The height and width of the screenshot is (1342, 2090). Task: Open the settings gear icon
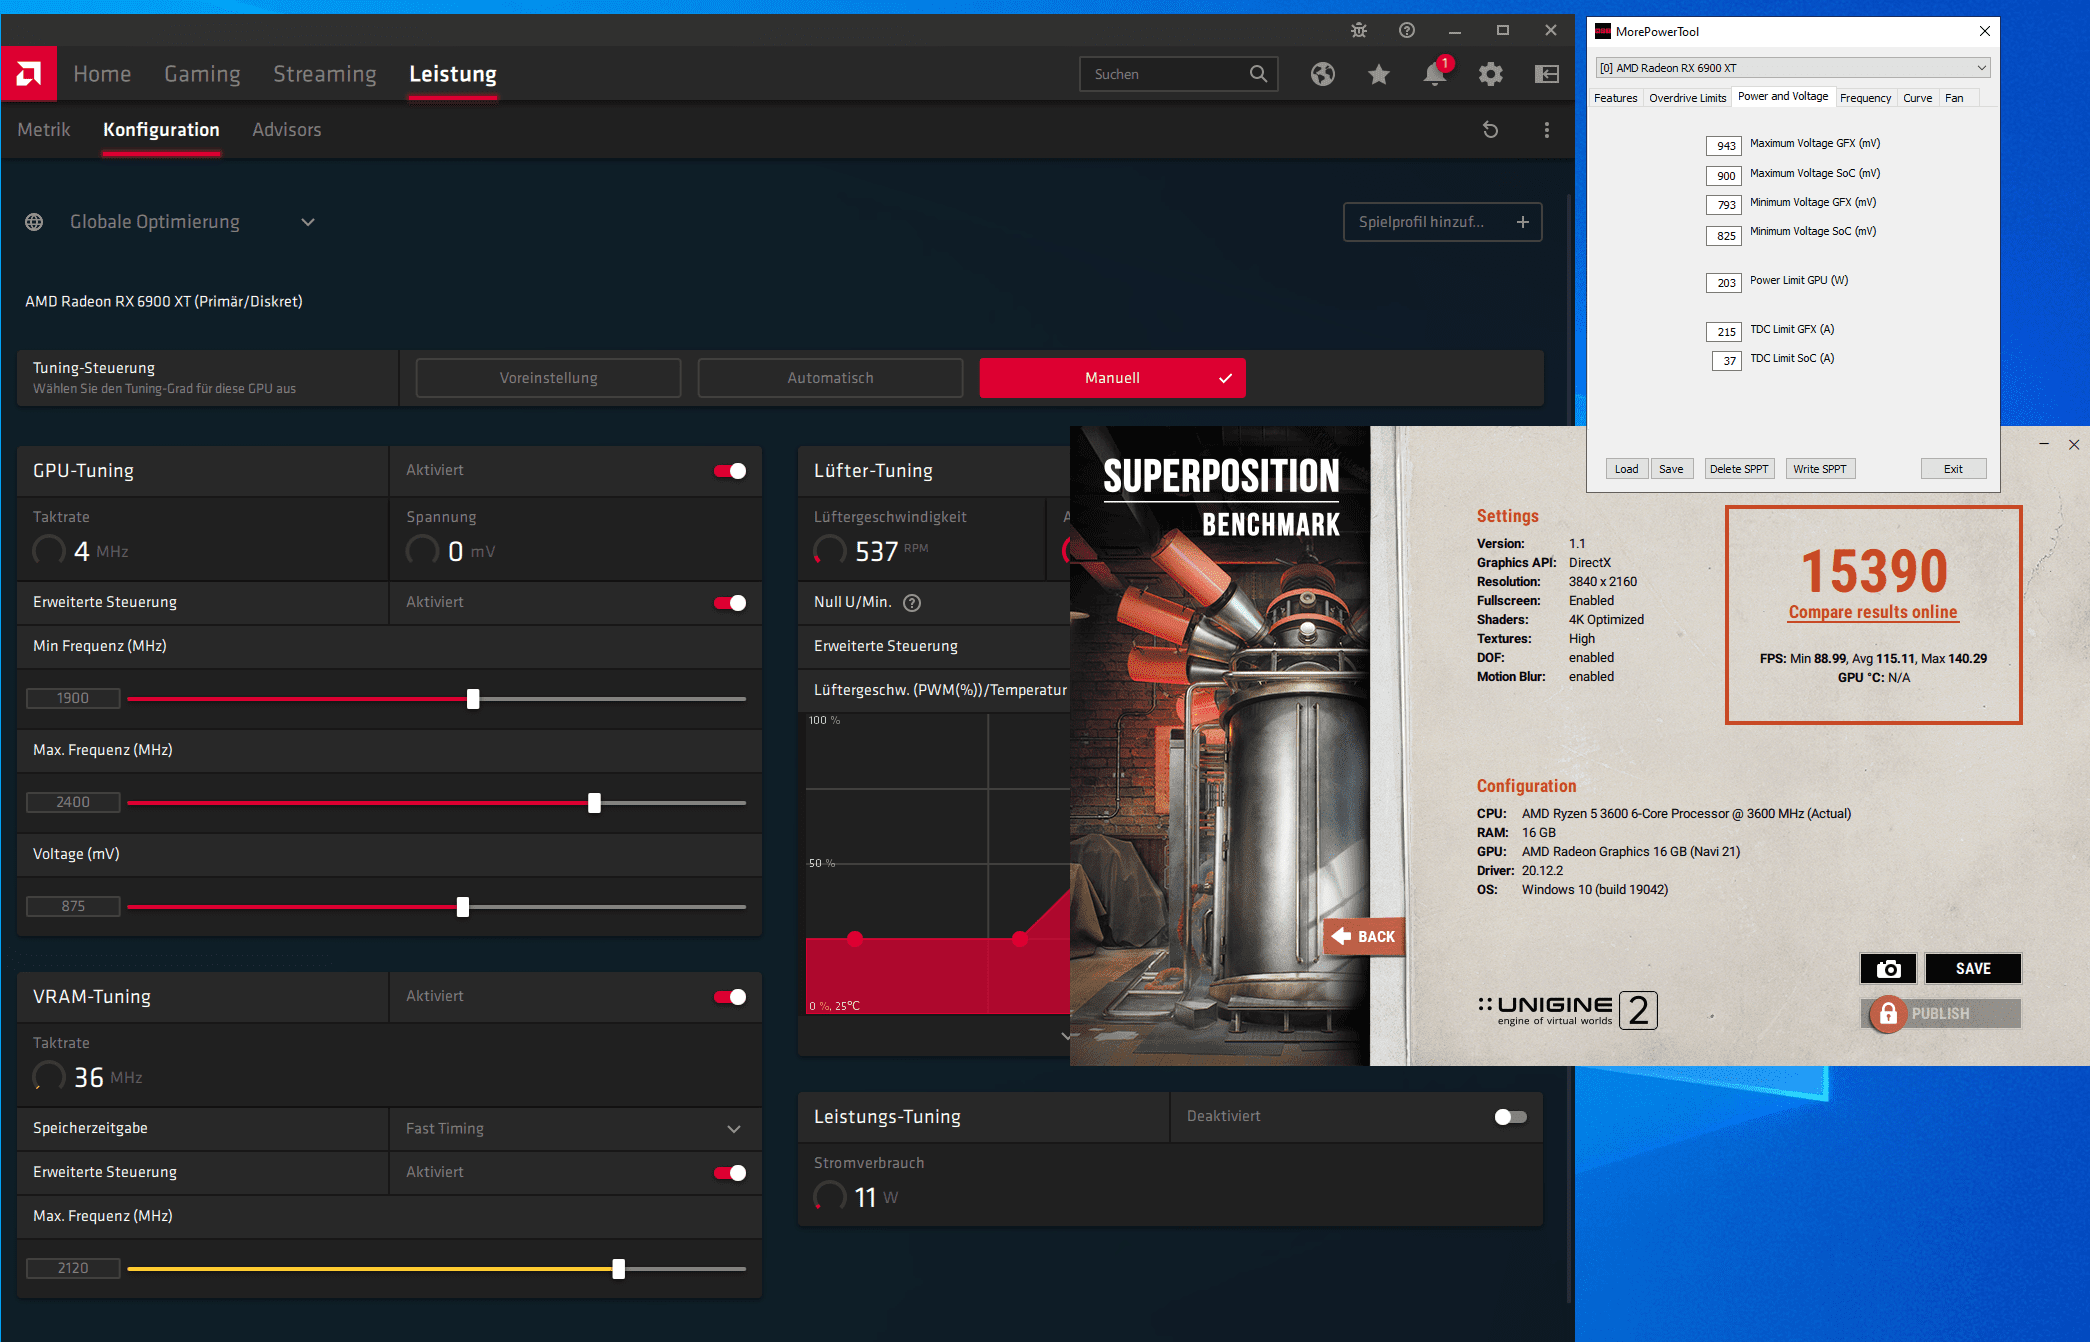click(1491, 74)
